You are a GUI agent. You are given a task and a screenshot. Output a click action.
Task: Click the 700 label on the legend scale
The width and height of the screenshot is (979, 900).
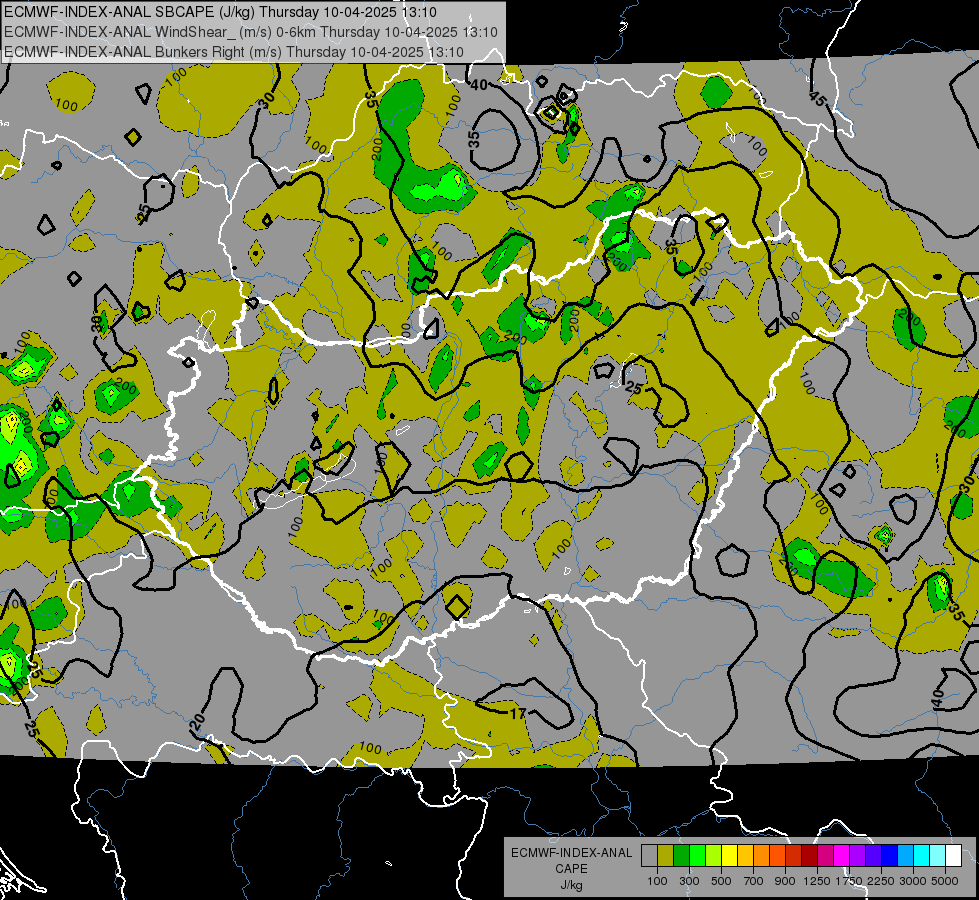point(754,881)
